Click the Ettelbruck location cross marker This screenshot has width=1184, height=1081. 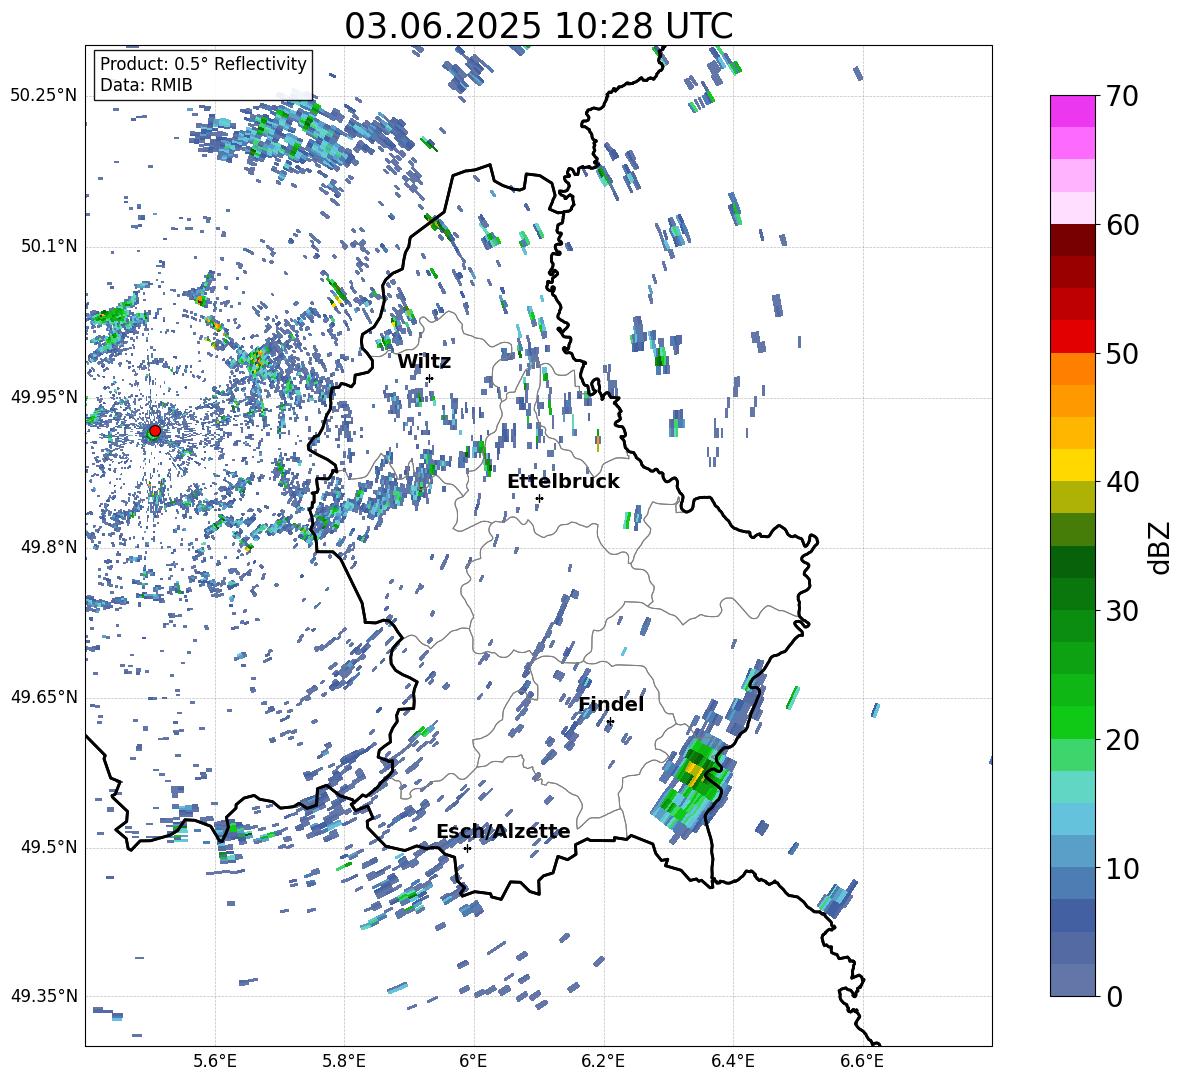pyautogui.click(x=539, y=498)
